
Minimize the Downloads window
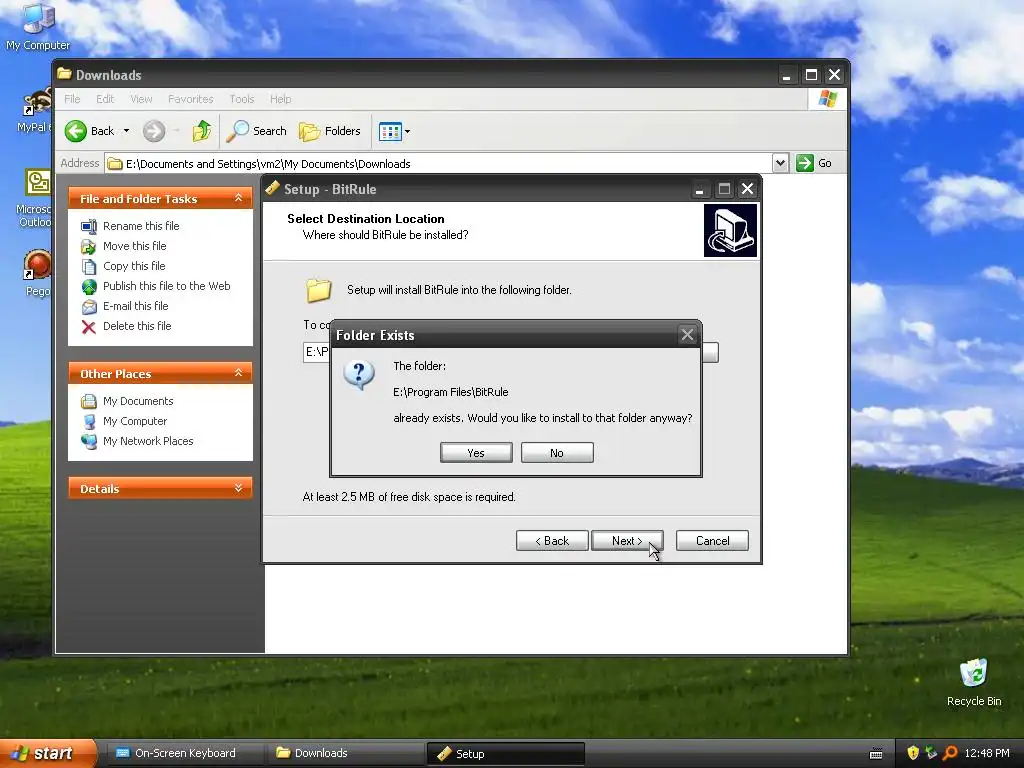click(786, 75)
